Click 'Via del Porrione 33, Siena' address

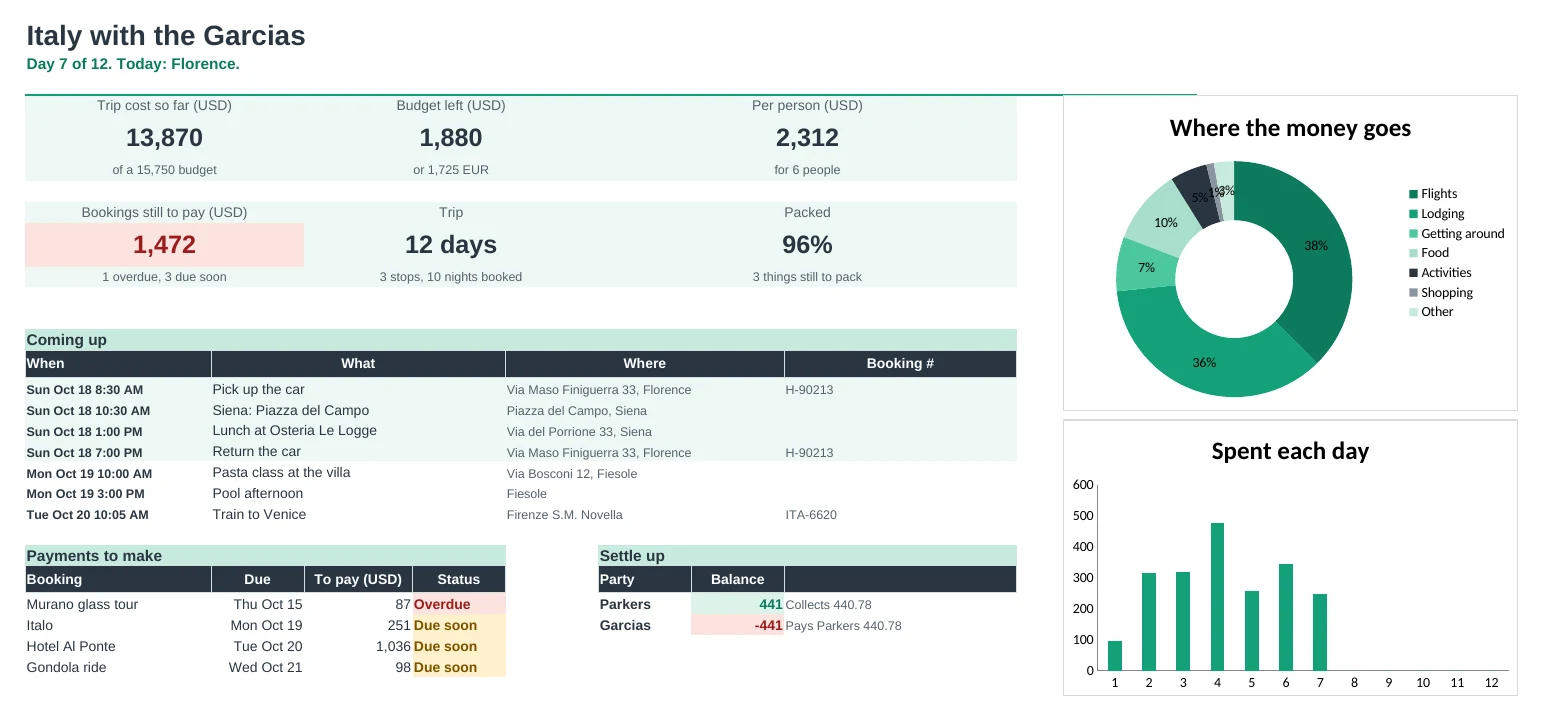tap(579, 432)
